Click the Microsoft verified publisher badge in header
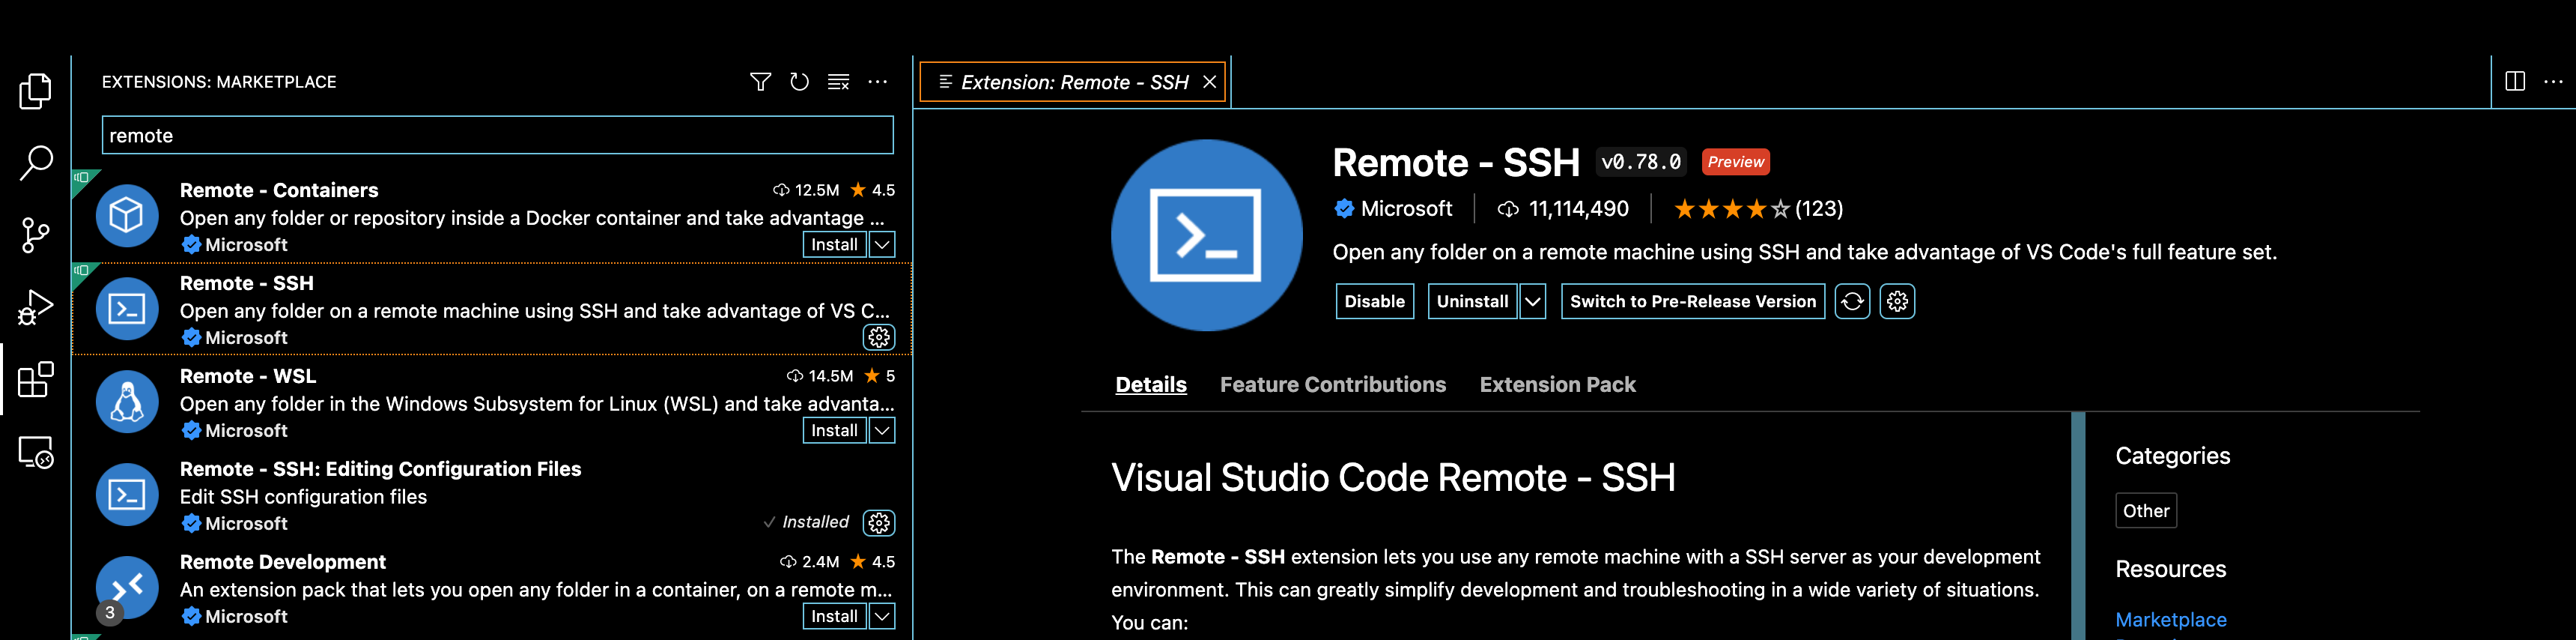The width and height of the screenshot is (2576, 640). point(1344,209)
